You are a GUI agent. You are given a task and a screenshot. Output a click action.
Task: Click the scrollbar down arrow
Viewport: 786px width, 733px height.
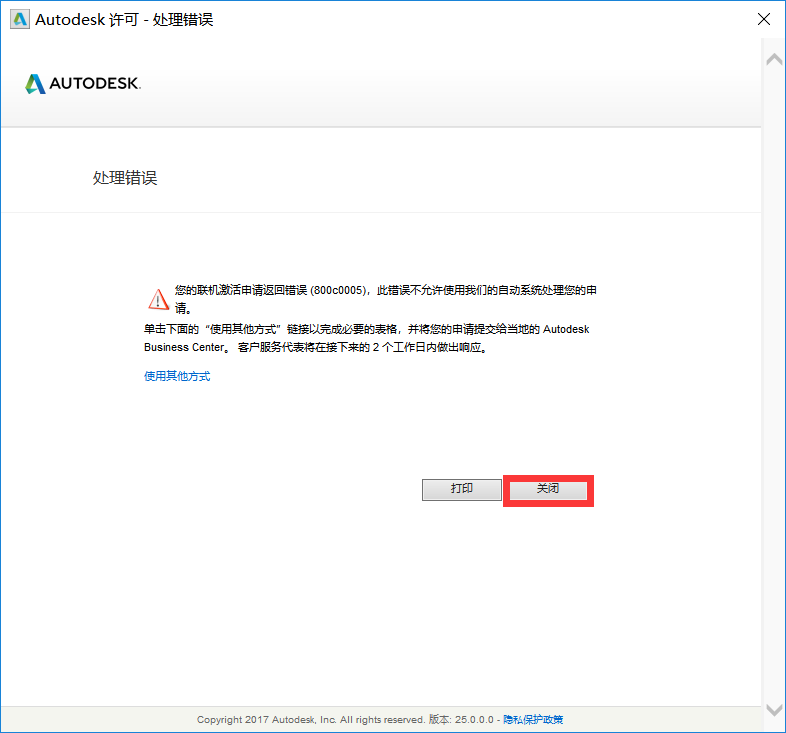pos(774,710)
